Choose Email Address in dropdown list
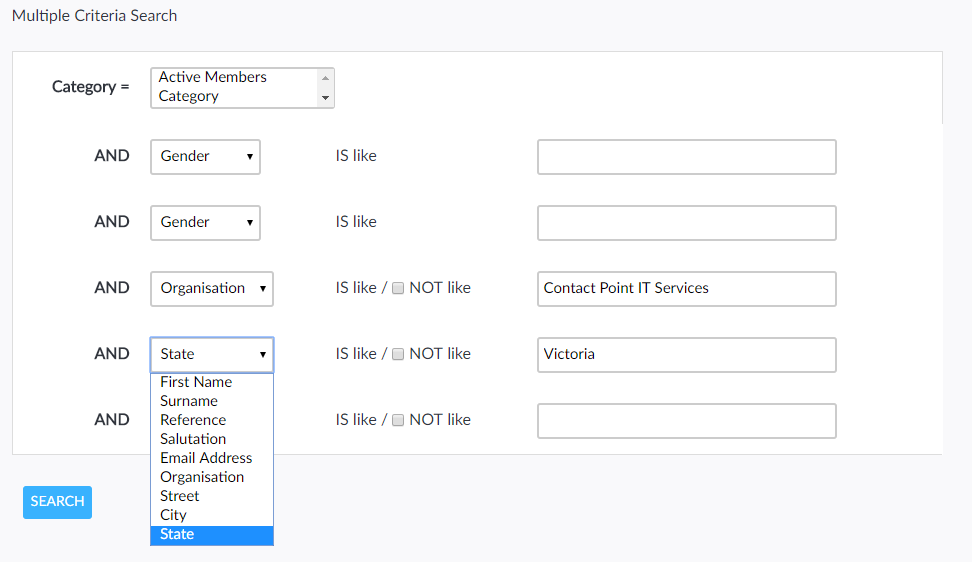The image size is (972, 562). 206,458
